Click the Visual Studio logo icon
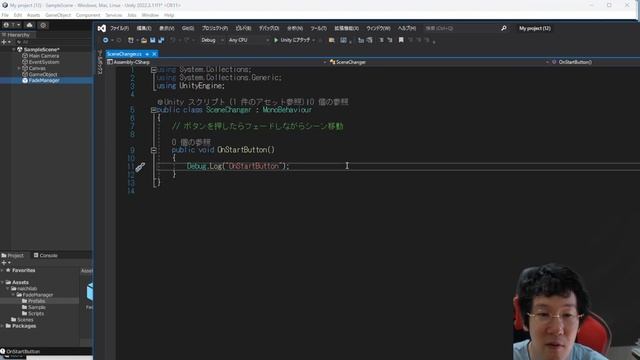The width and height of the screenshot is (640, 360). (102, 28)
